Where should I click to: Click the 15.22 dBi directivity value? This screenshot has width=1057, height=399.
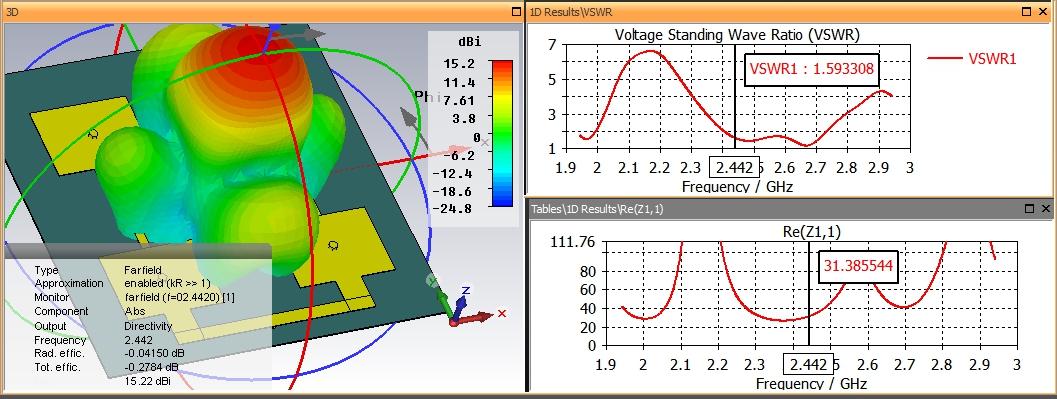148,381
